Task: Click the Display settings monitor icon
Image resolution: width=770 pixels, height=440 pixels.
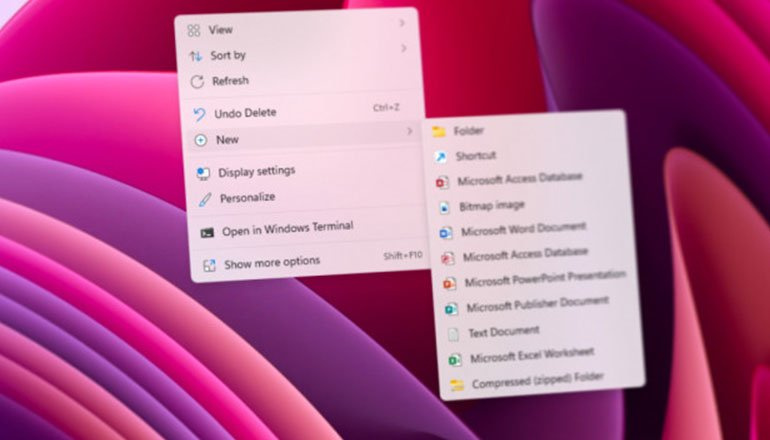Action: click(203, 173)
